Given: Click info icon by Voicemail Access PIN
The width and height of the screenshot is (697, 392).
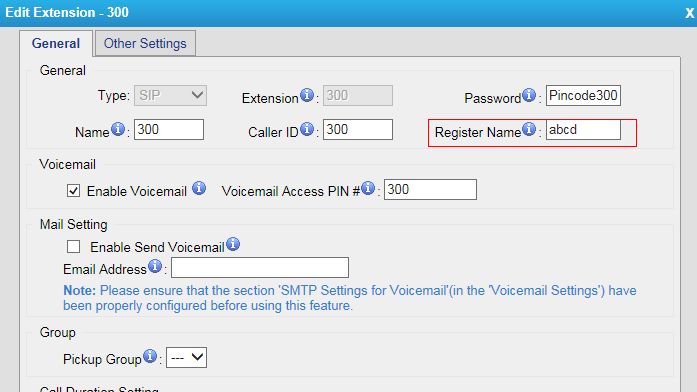Looking at the screenshot, I should (x=368, y=188).
